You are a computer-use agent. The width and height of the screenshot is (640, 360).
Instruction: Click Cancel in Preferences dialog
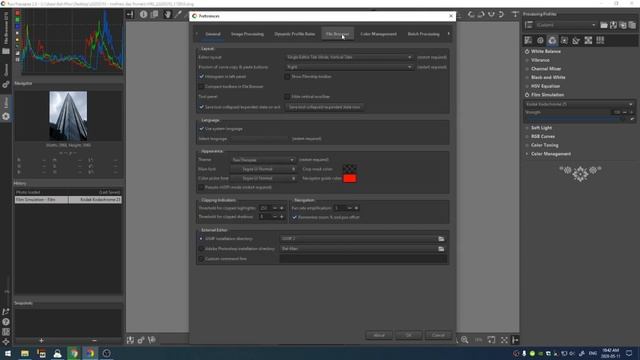click(438, 335)
